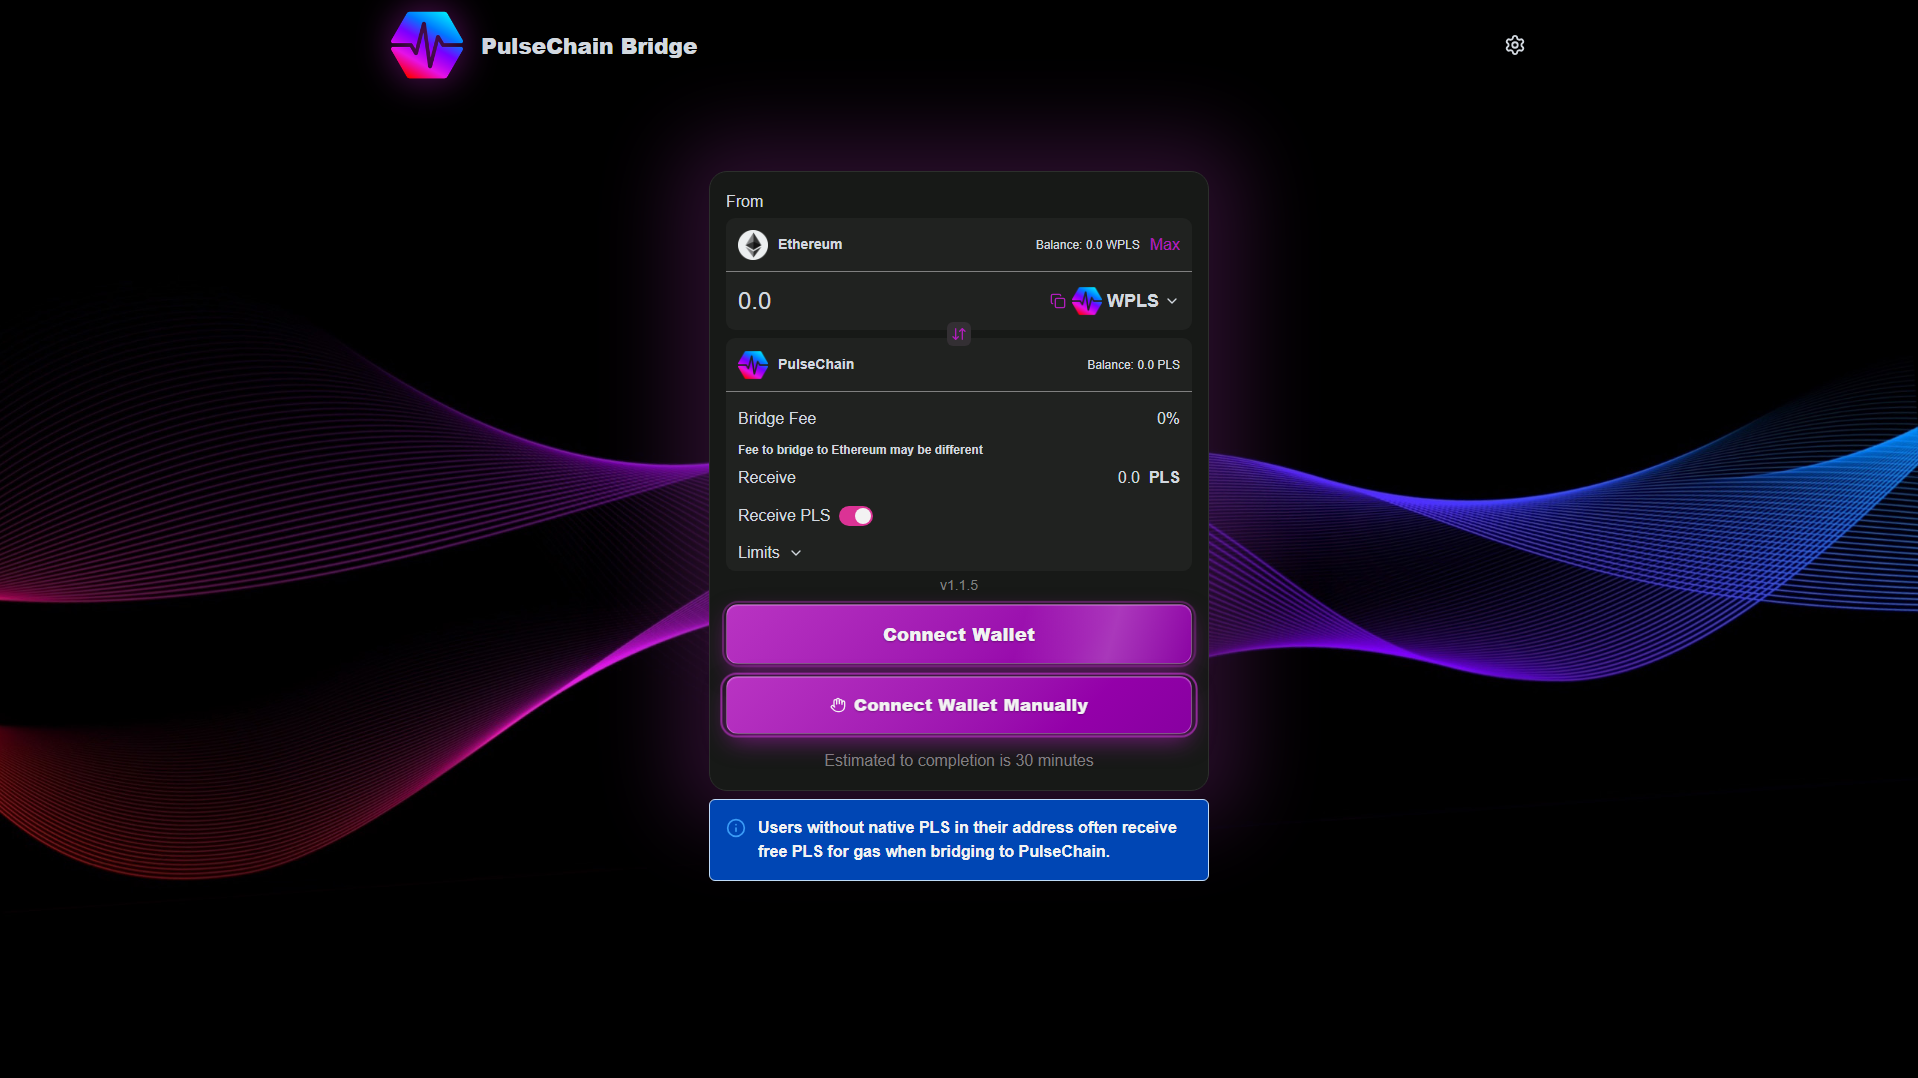Click the hand icon on Connect Wallet Manually

(x=838, y=705)
